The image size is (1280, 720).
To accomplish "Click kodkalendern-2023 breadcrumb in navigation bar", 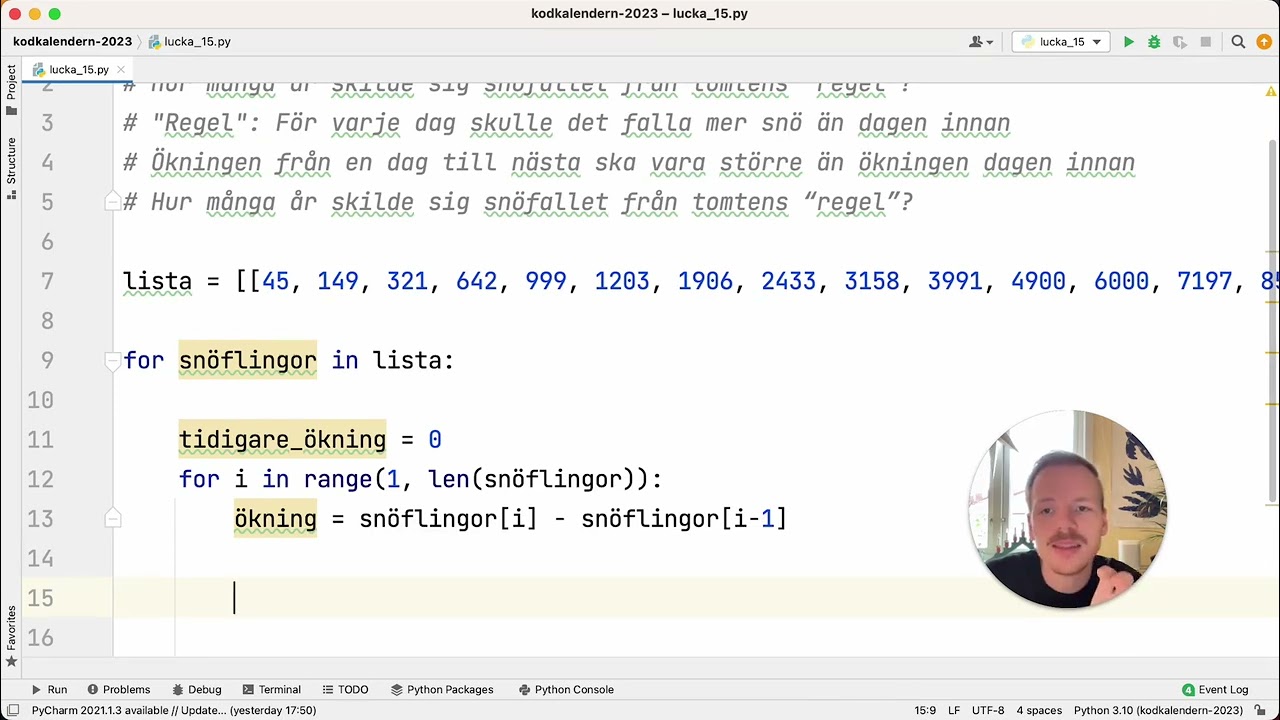I will point(72,42).
